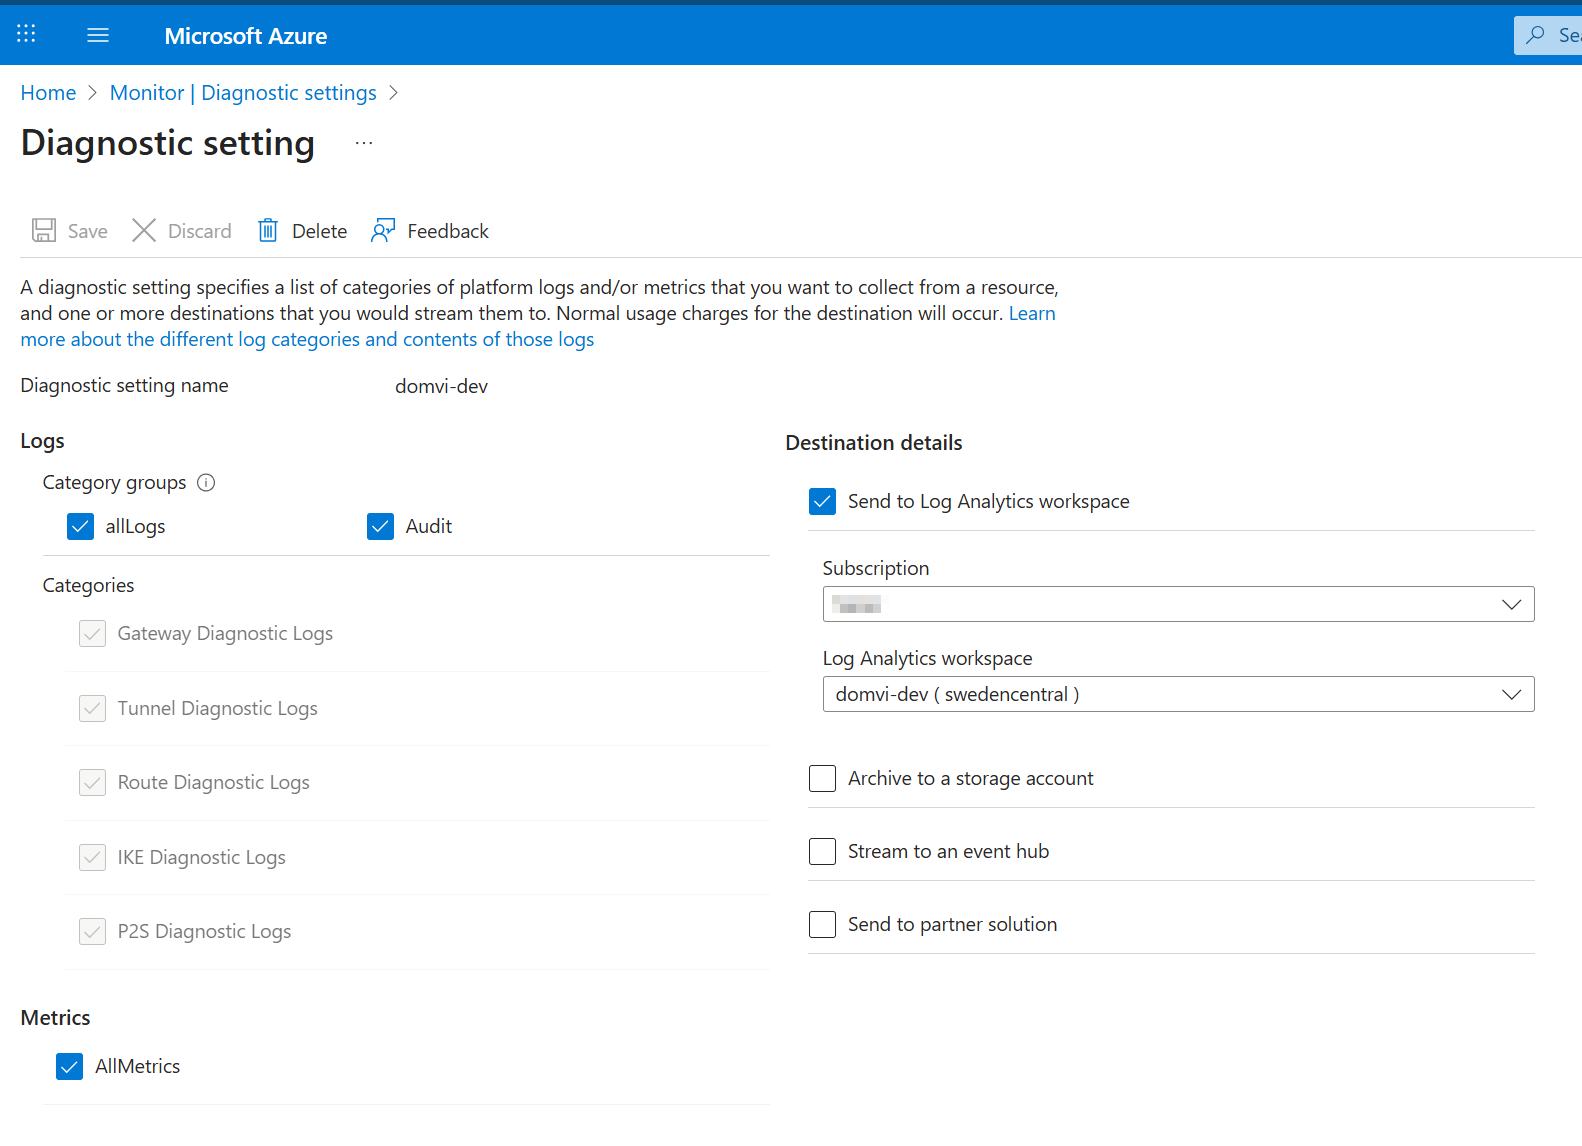Click the Save floppy disk icon
Image resolution: width=1582 pixels, height=1146 pixels.
click(x=44, y=230)
